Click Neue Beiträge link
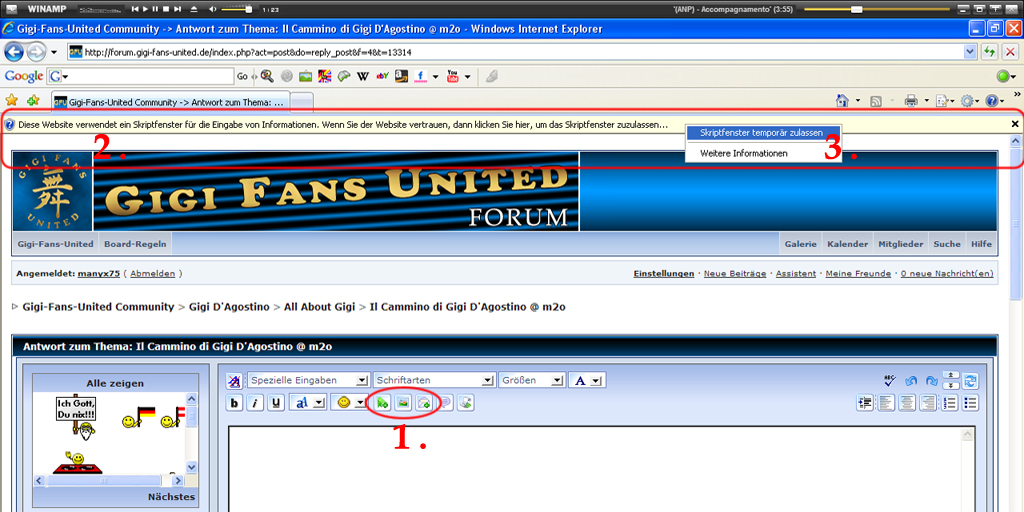1024x512 pixels. click(735, 274)
